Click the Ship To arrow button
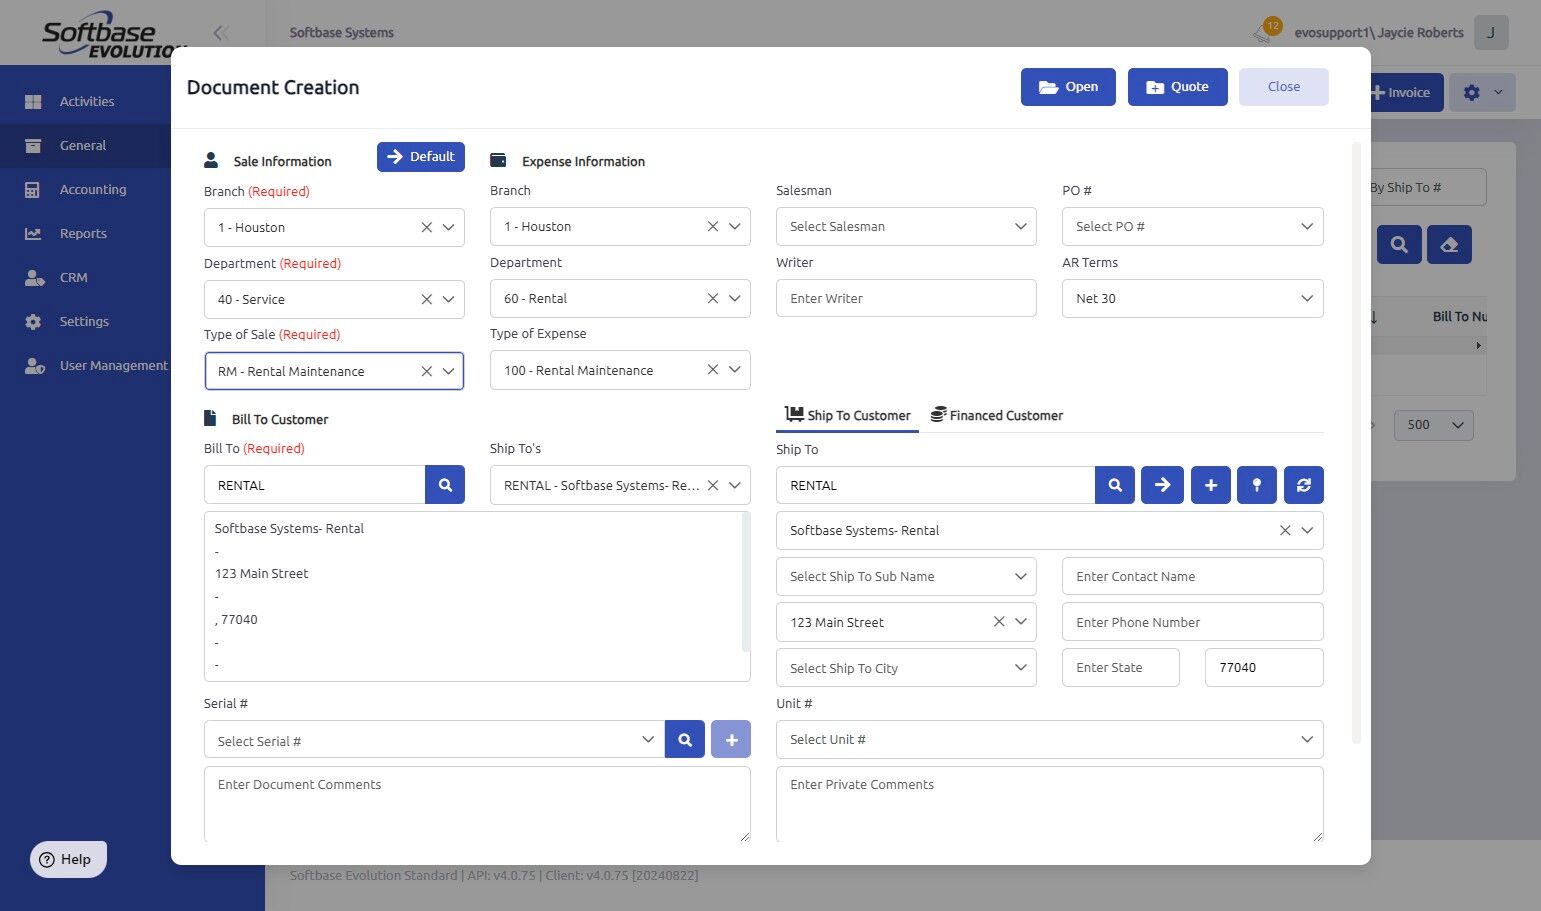Image resolution: width=1541 pixels, height=911 pixels. point(1162,485)
